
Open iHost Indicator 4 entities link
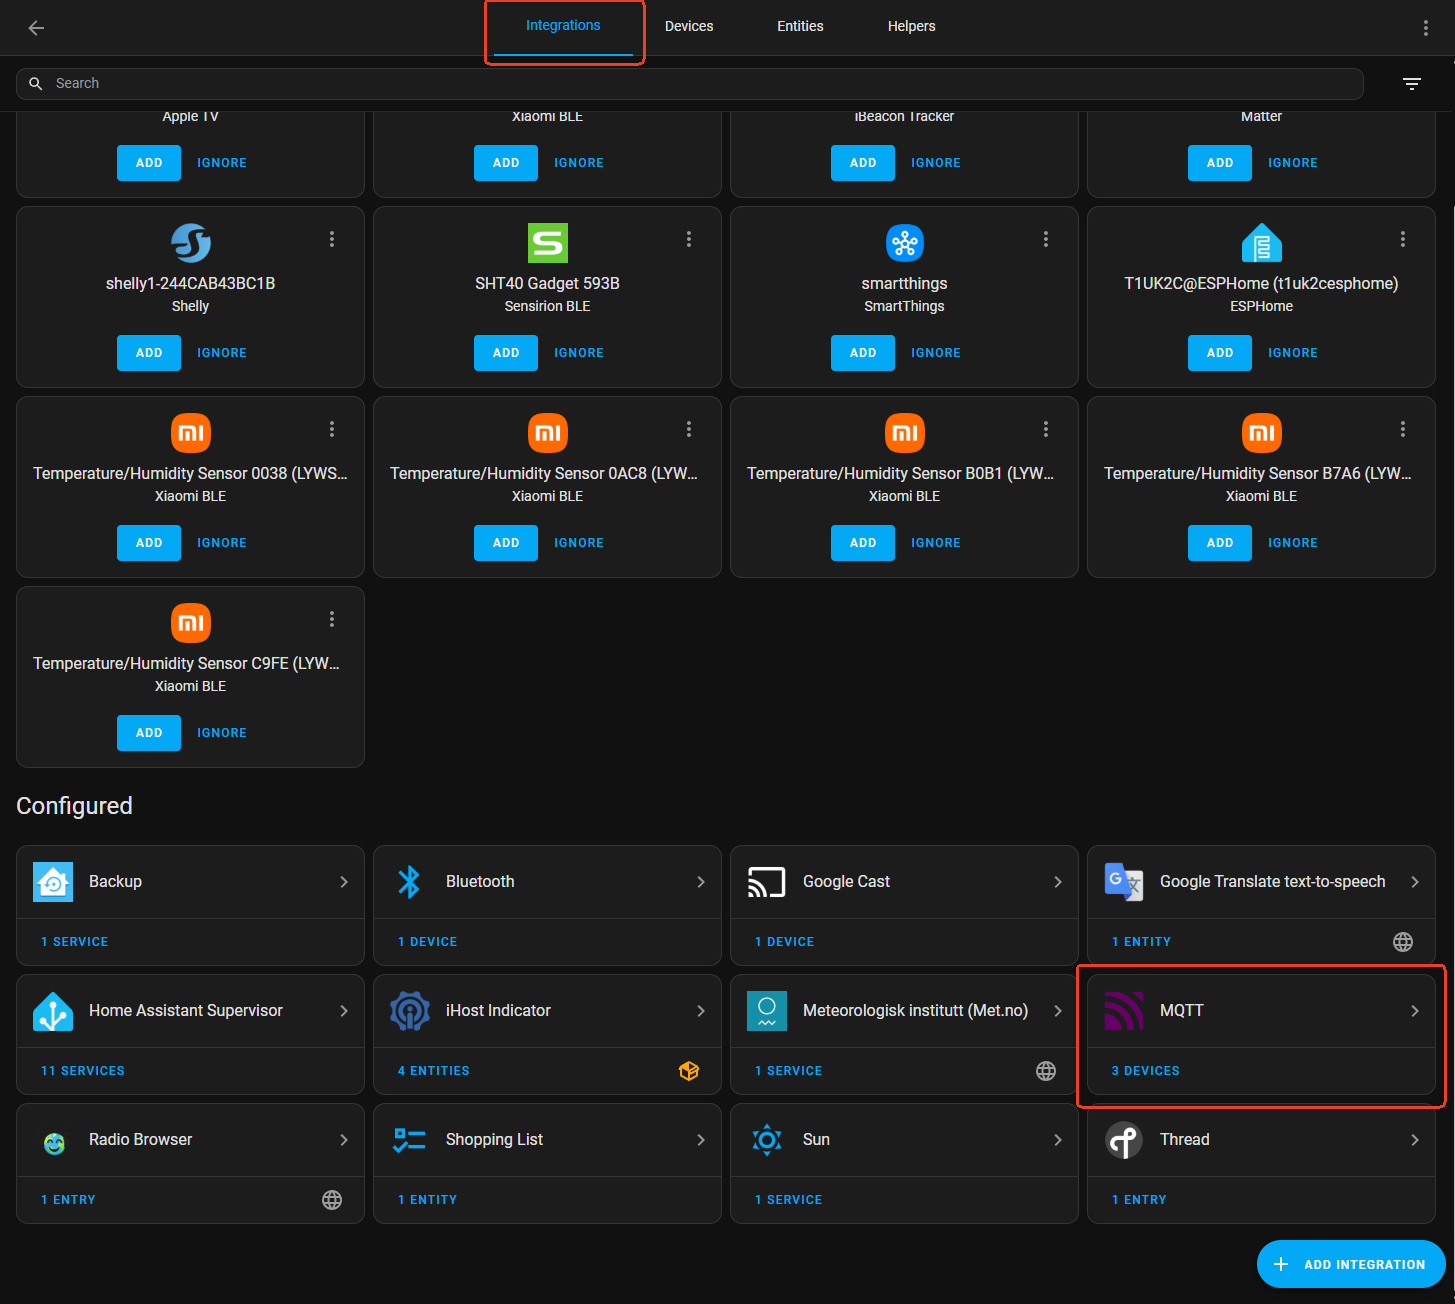pyautogui.click(x=434, y=1071)
